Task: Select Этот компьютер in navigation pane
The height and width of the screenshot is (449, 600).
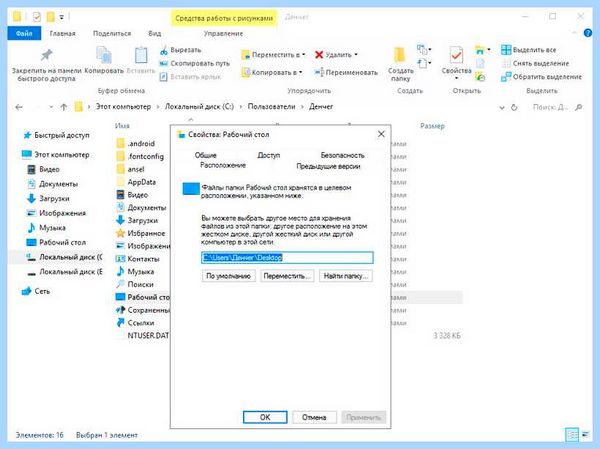Action: click(x=56, y=155)
